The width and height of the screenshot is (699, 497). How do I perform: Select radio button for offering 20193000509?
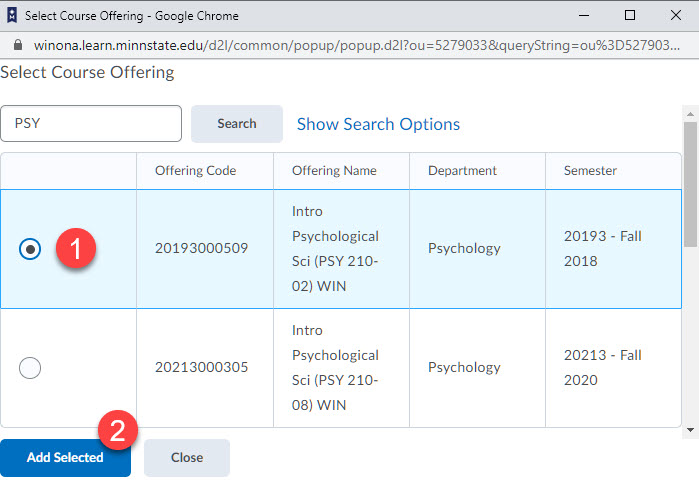pos(30,249)
